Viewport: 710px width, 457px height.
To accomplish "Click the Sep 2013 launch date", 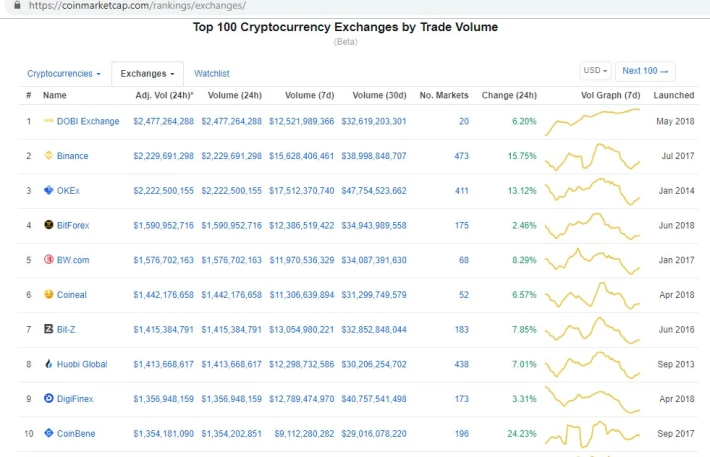I will point(676,364).
